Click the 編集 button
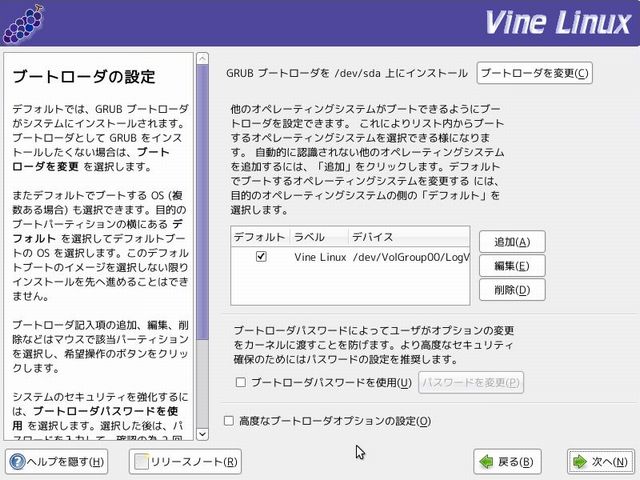 (x=512, y=266)
